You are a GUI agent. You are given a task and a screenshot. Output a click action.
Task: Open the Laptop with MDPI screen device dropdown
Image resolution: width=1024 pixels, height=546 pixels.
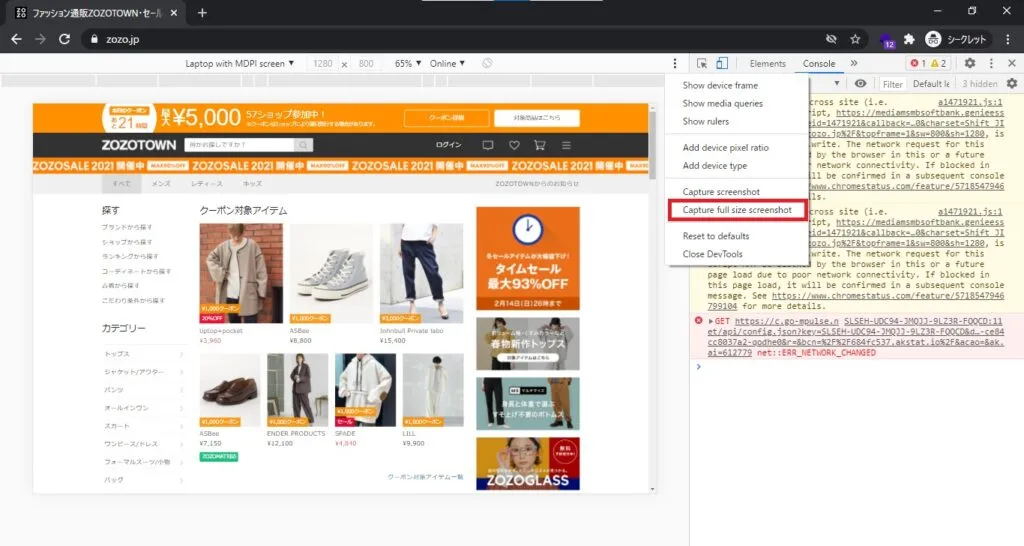click(239, 63)
